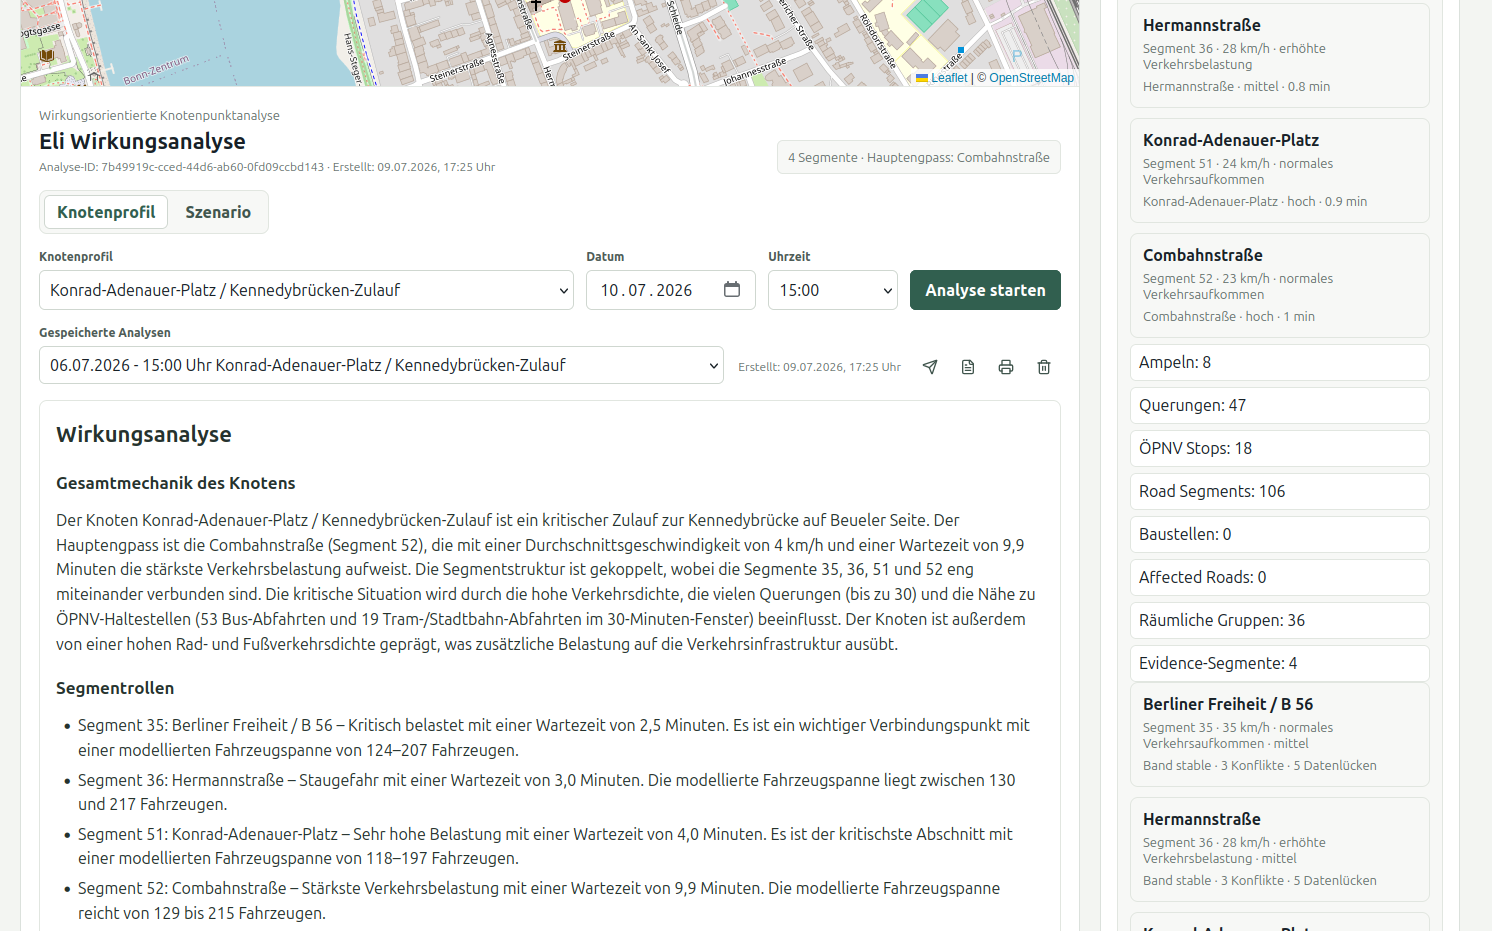This screenshot has width=1492, height=931.
Task: Open saved analysis document icon
Action: point(968,367)
